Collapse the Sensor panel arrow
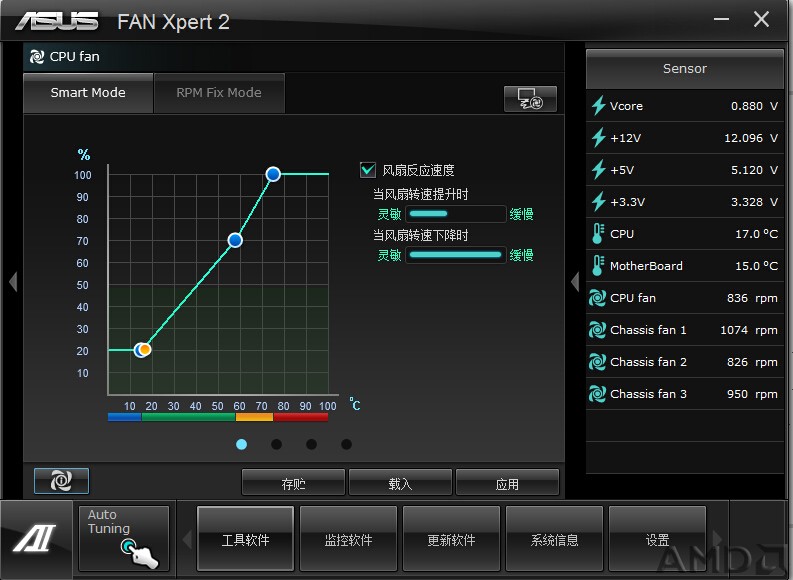This screenshot has width=793, height=580. tap(575, 282)
